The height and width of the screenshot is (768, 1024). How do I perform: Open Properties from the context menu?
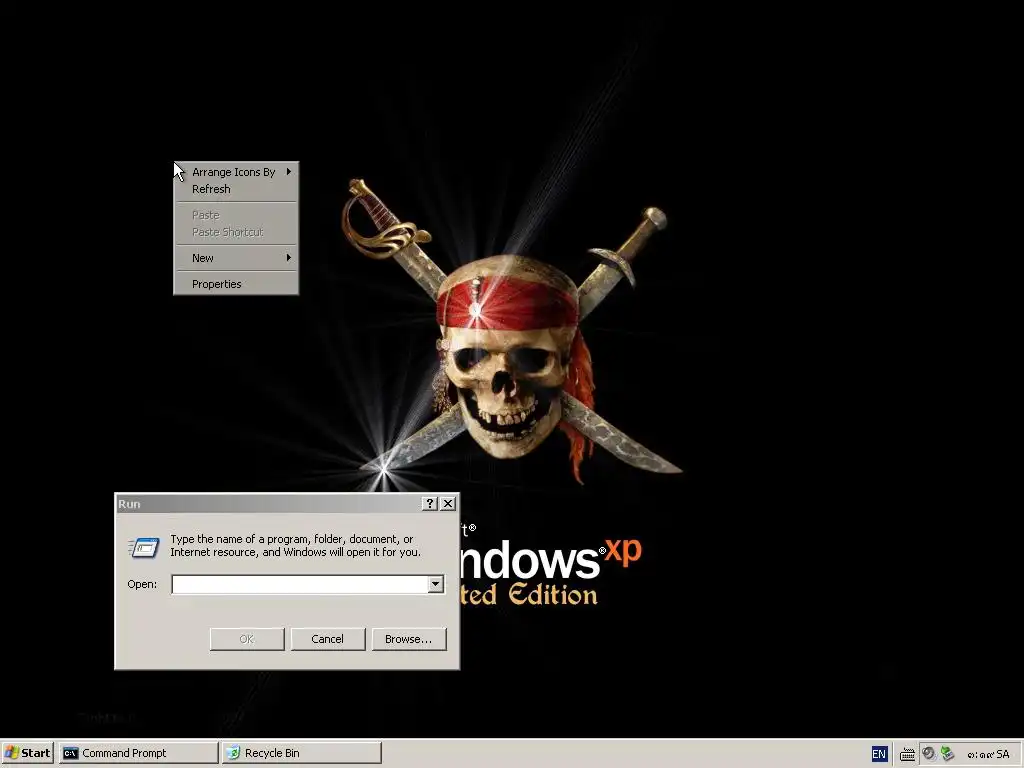click(236, 284)
